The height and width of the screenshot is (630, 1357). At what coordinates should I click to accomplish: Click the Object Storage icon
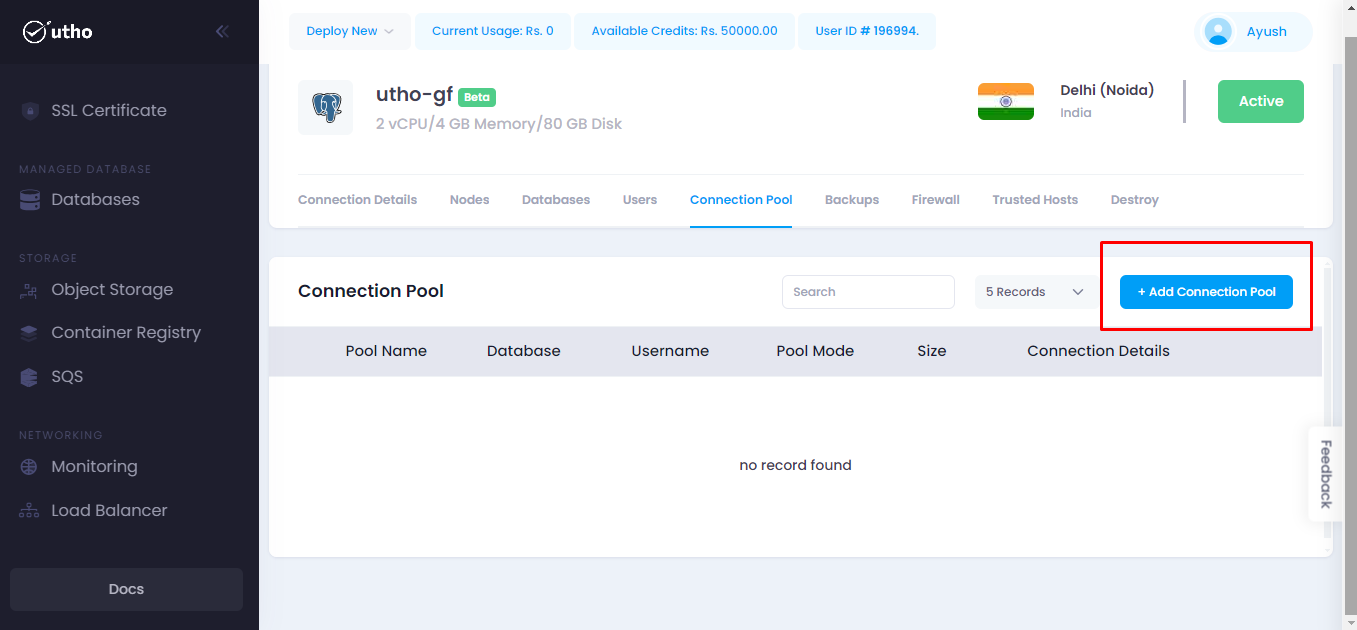point(30,290)
